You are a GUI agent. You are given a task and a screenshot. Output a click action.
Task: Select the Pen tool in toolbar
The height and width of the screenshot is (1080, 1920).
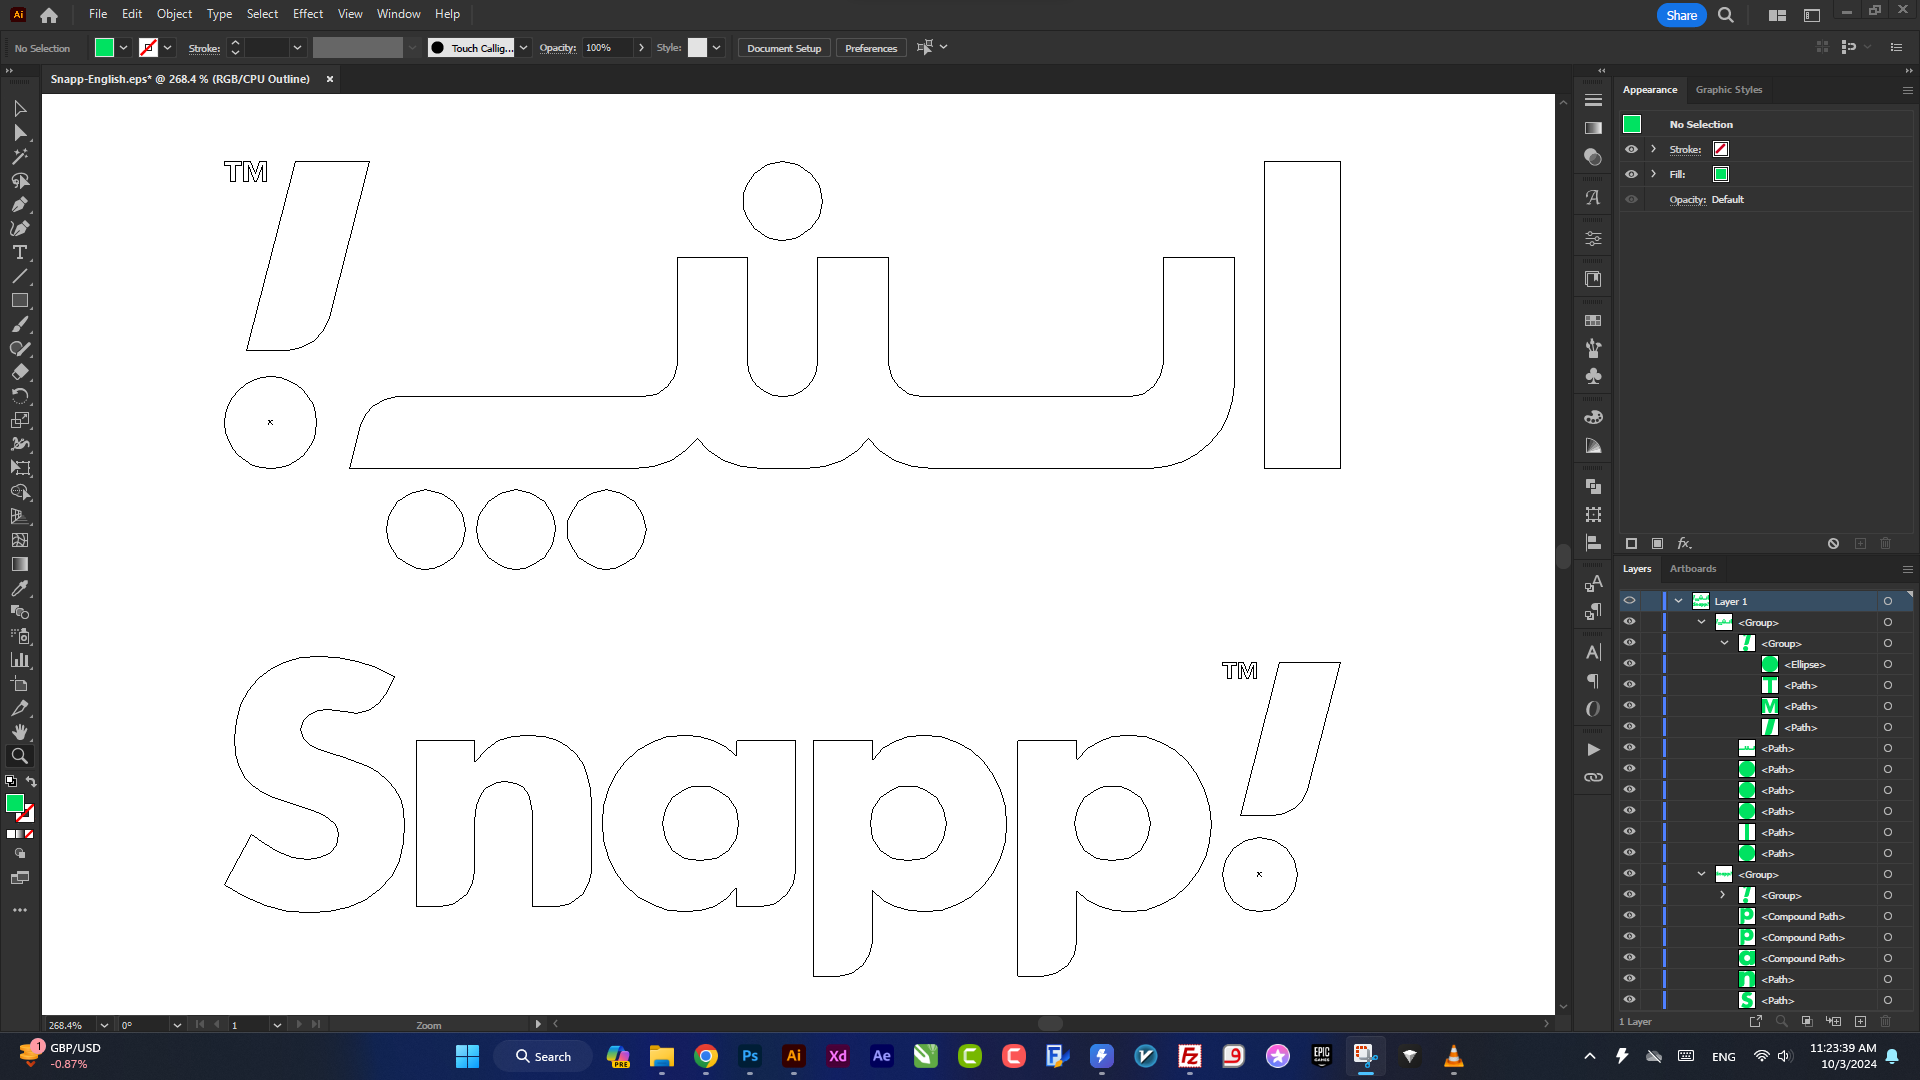click(x=18, y=204)
